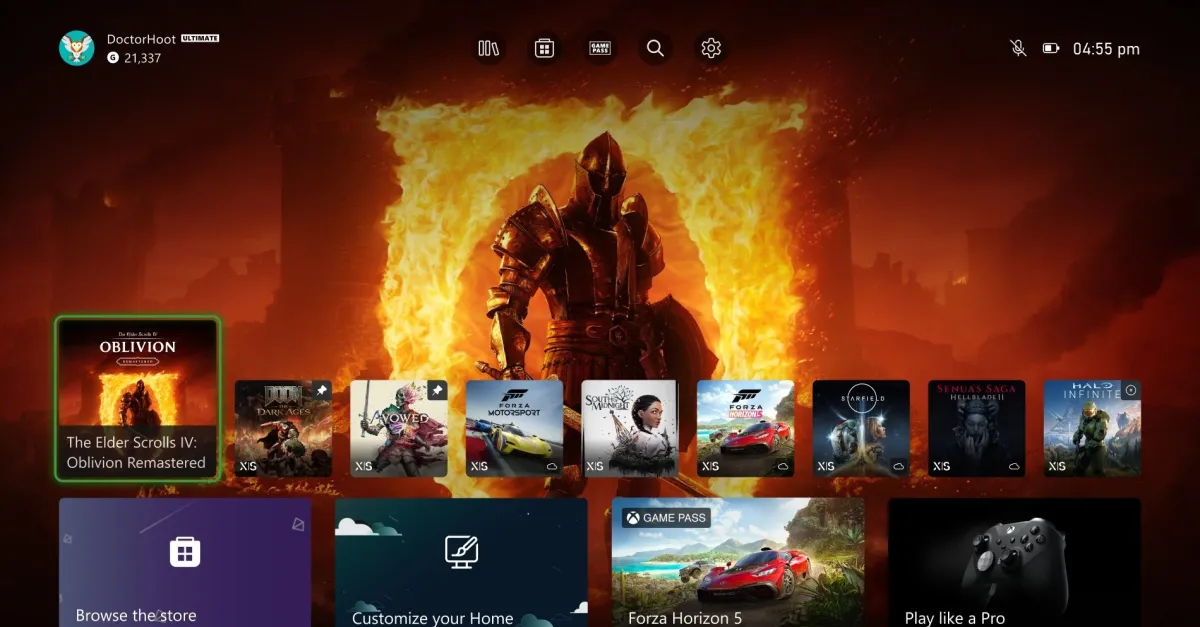The height and width of the screenshot is (627, 1200).
Task: Click the controller battery indicator
Action: click(1049, 47)
